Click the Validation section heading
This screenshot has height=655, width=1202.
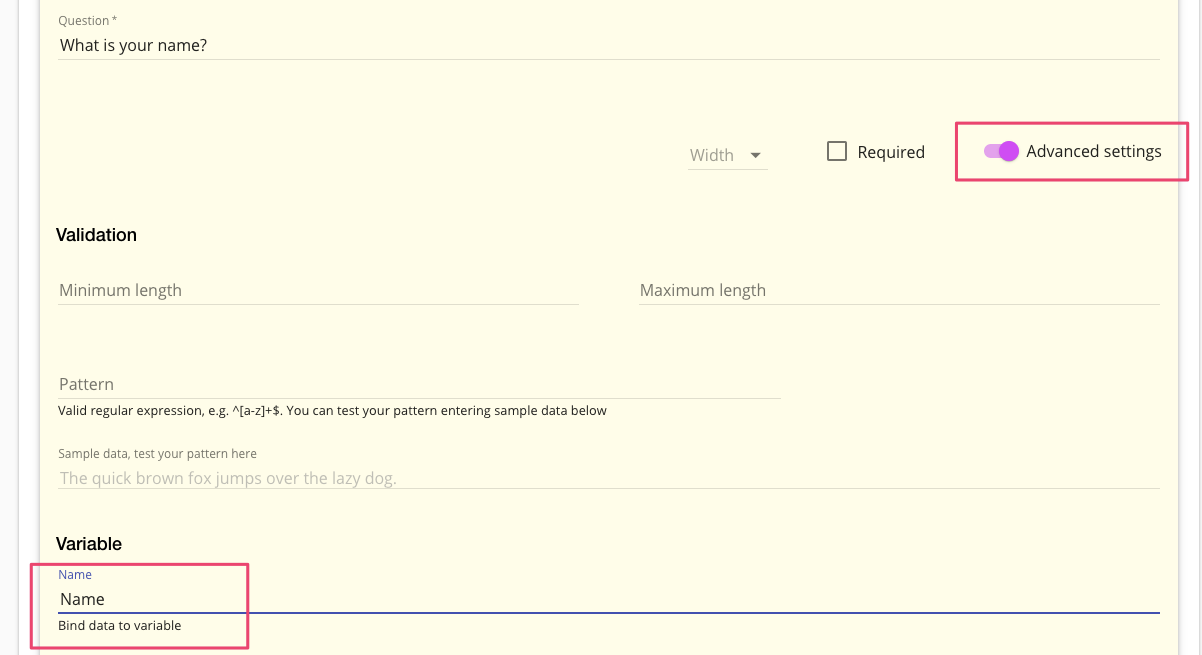[96, 235]
